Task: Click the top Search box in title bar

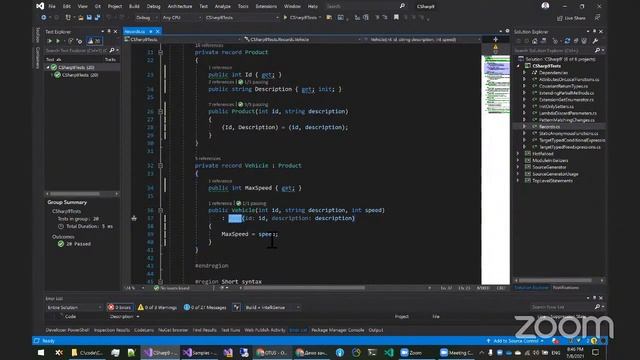Action: (x=366, y=6)
